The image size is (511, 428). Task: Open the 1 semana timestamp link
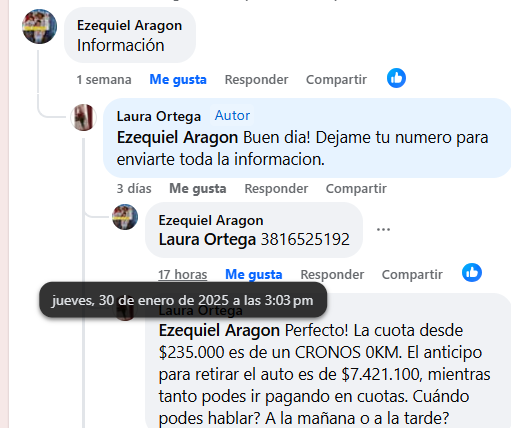point(104,80)
